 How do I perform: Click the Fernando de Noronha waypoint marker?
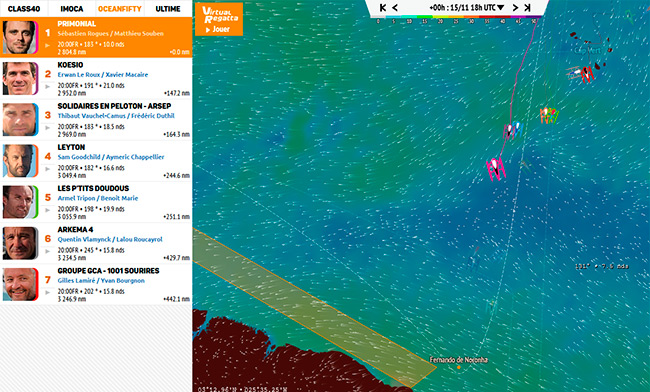458,367
